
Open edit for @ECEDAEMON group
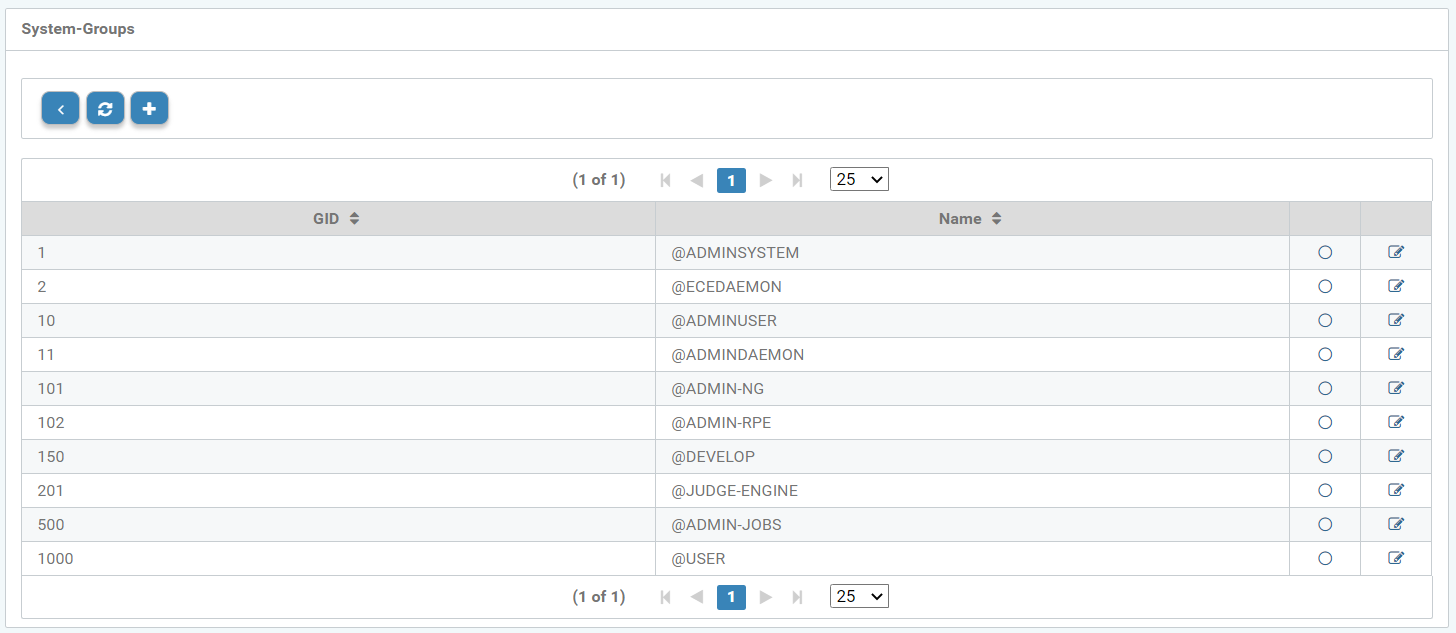pos(1396,287)
